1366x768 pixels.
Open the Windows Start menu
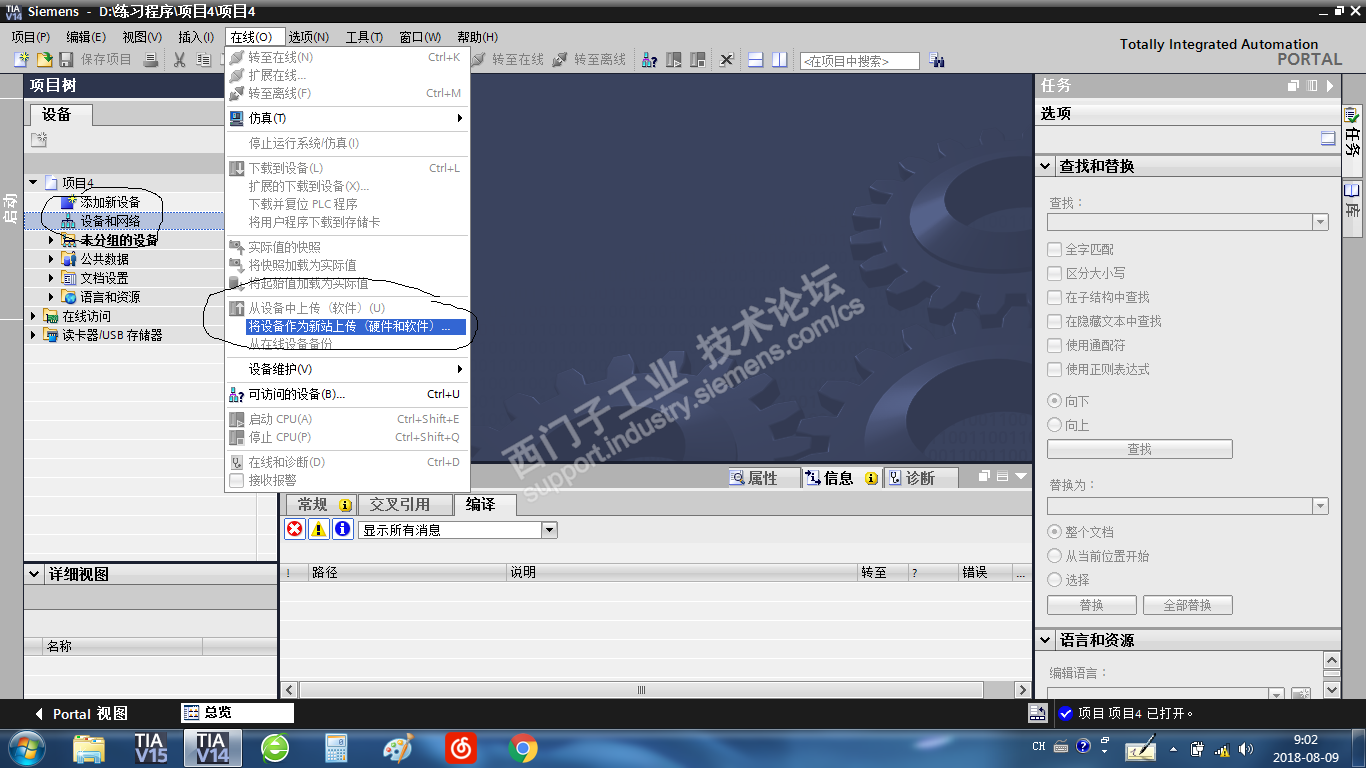[25, 748]
